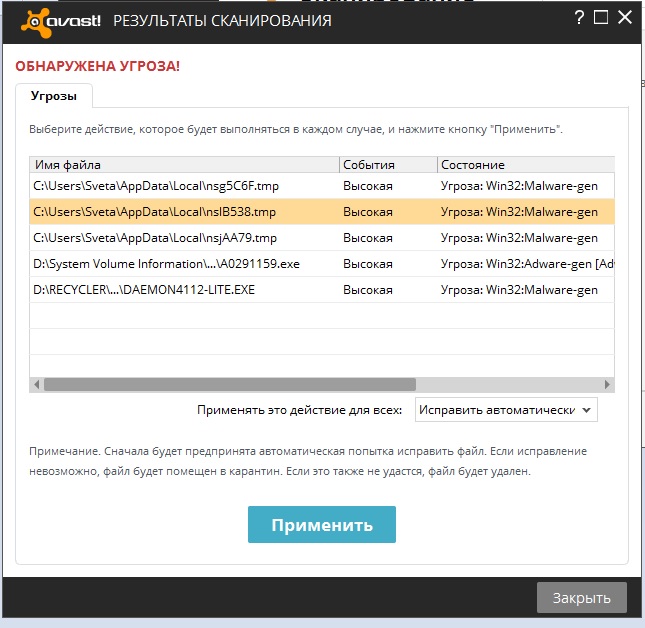The height and width of the screenshot is (628, 645).
Task: Click the Применить button
Action: pyautogui.click(x=322, y=524)
